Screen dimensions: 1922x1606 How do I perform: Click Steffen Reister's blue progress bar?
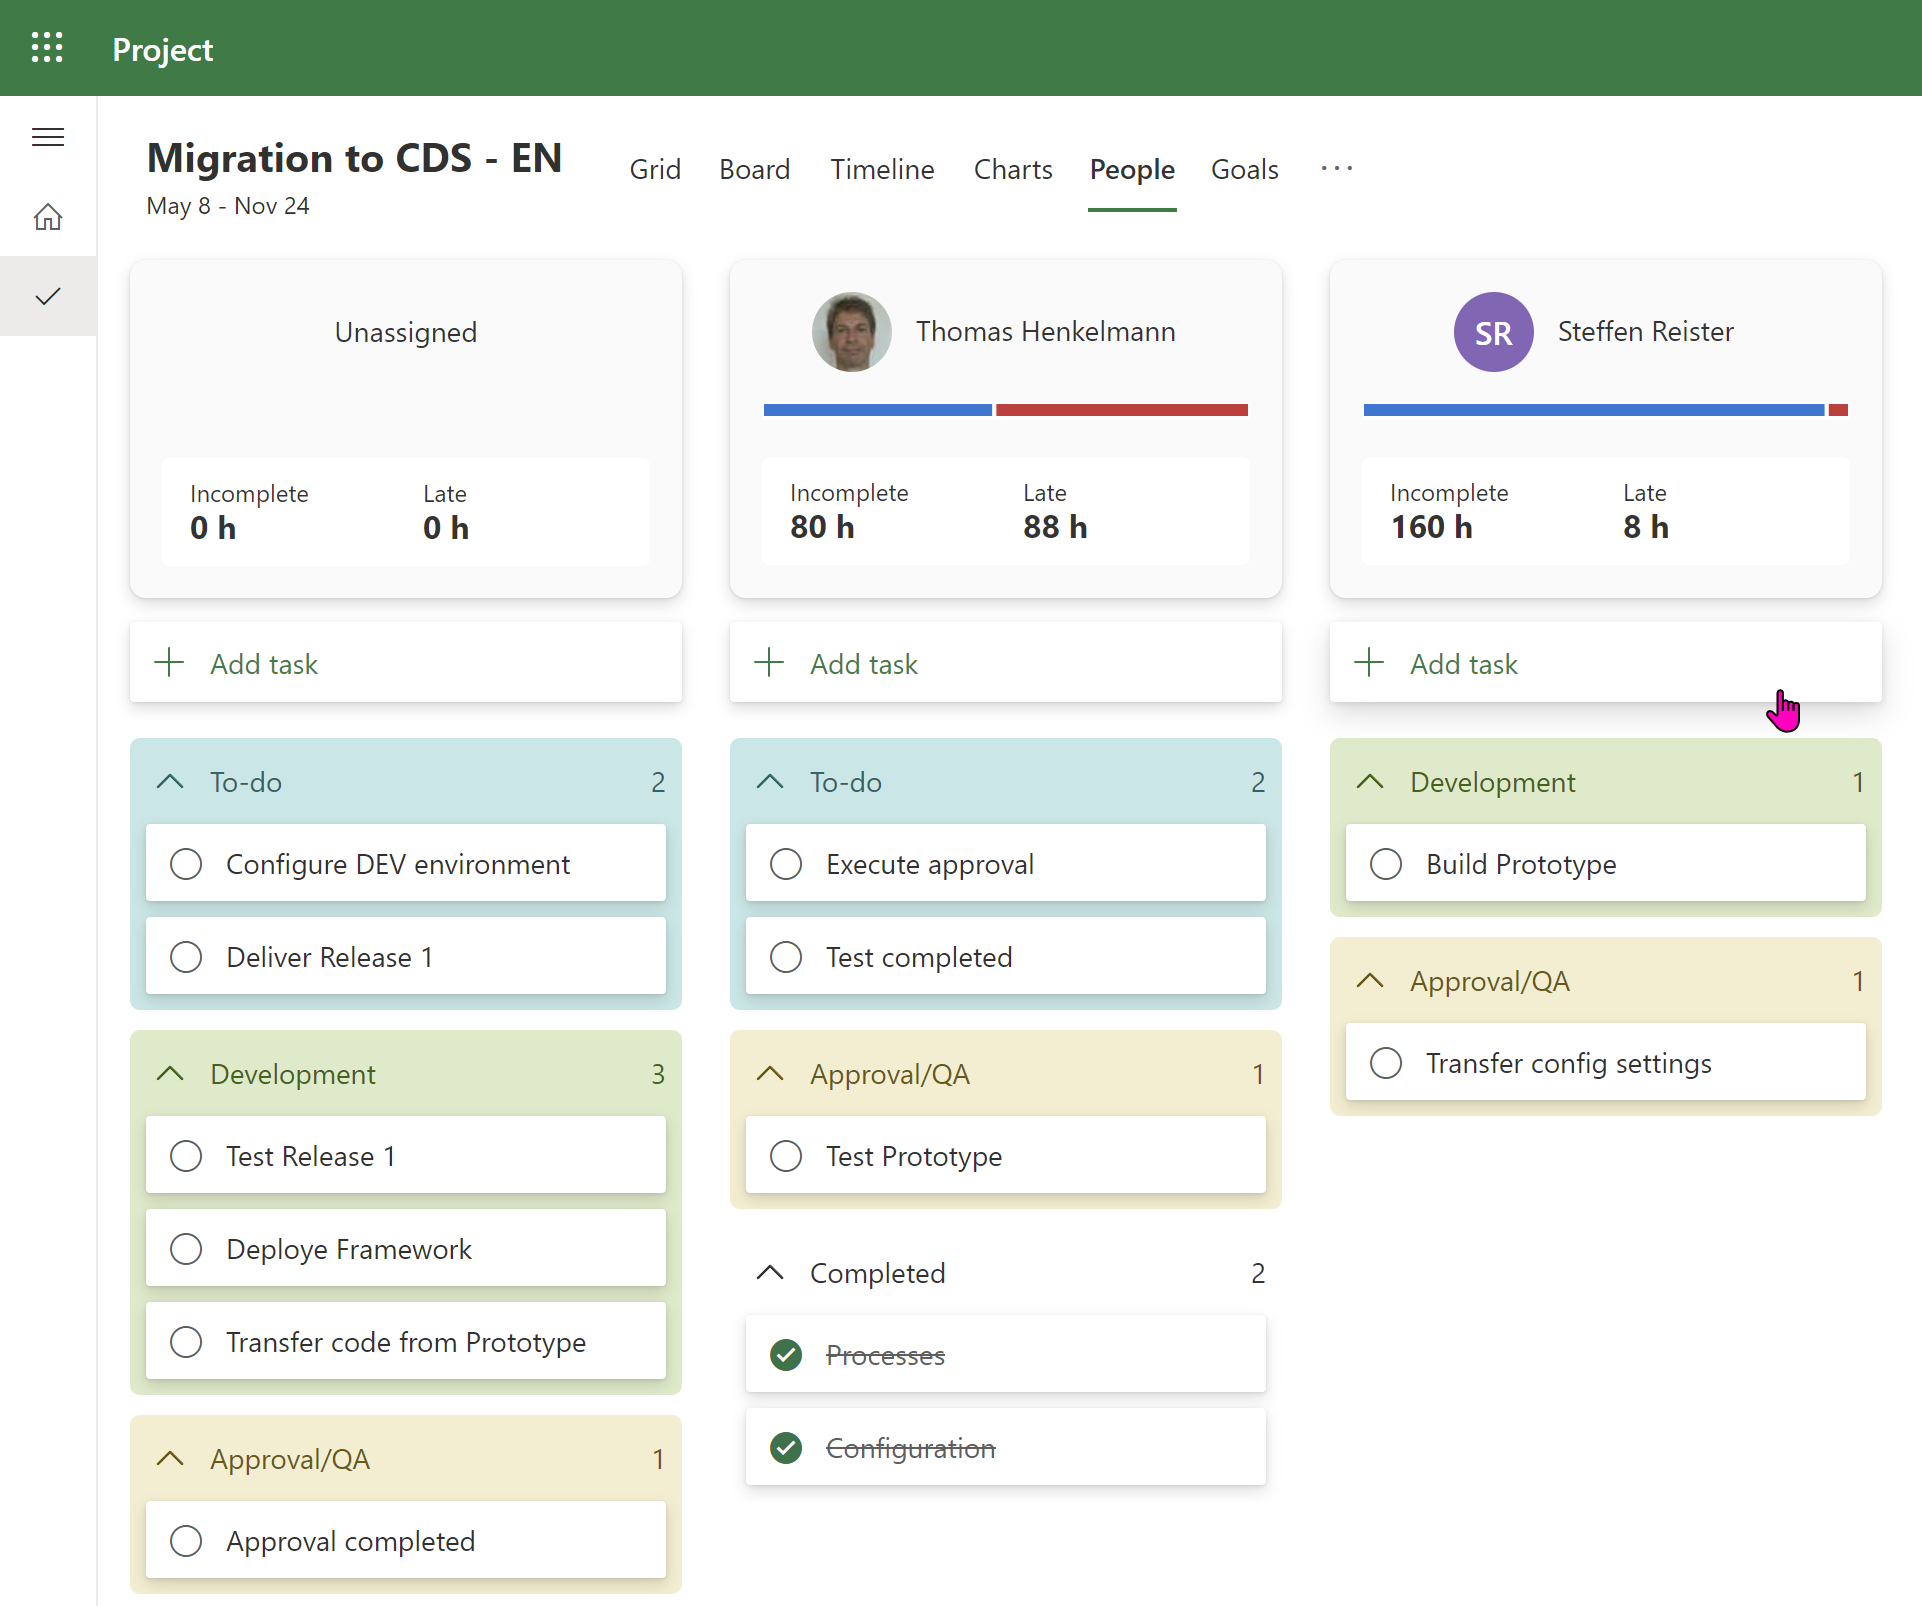pyautogui.click(x=1590, y=409)
